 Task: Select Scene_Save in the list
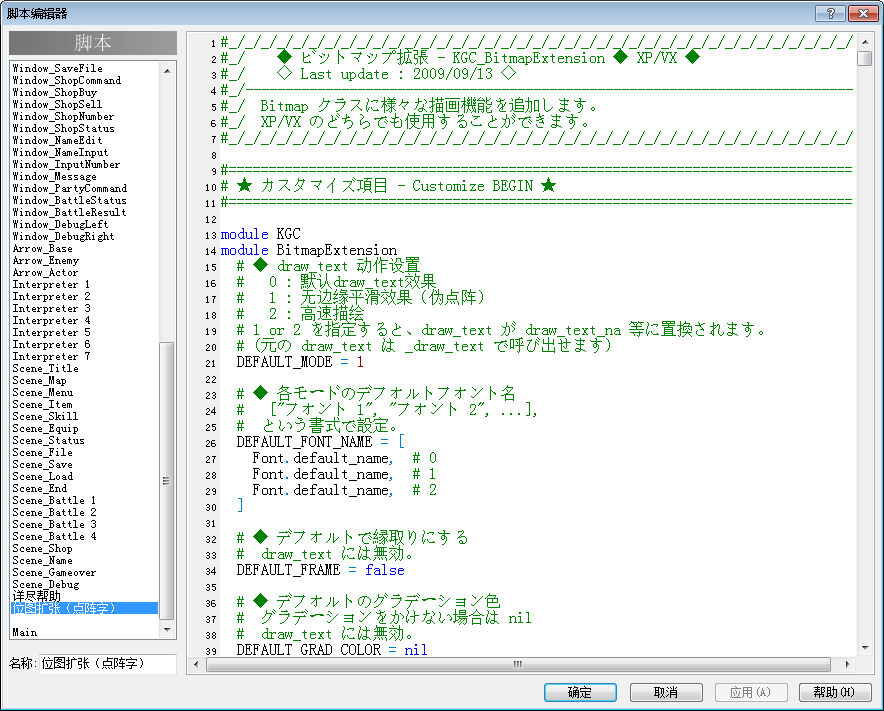click(x=42, y=465)
